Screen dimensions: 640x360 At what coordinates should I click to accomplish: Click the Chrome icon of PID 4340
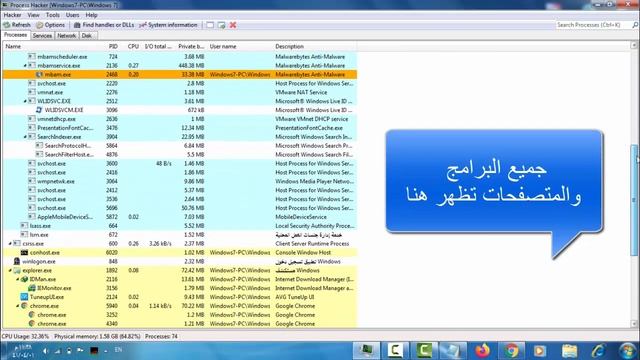(x=31, y=324)
